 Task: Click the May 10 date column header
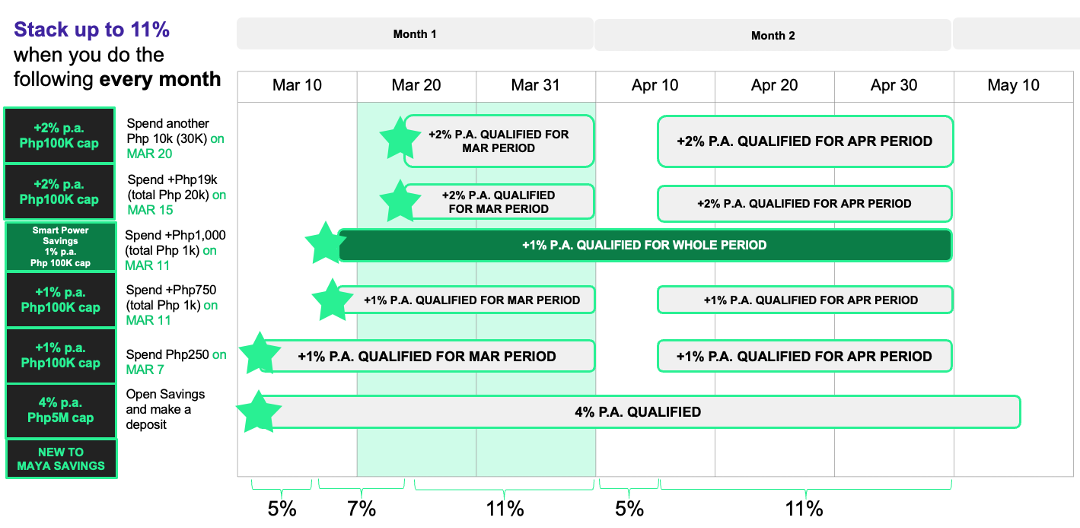tap(1013, 85)
